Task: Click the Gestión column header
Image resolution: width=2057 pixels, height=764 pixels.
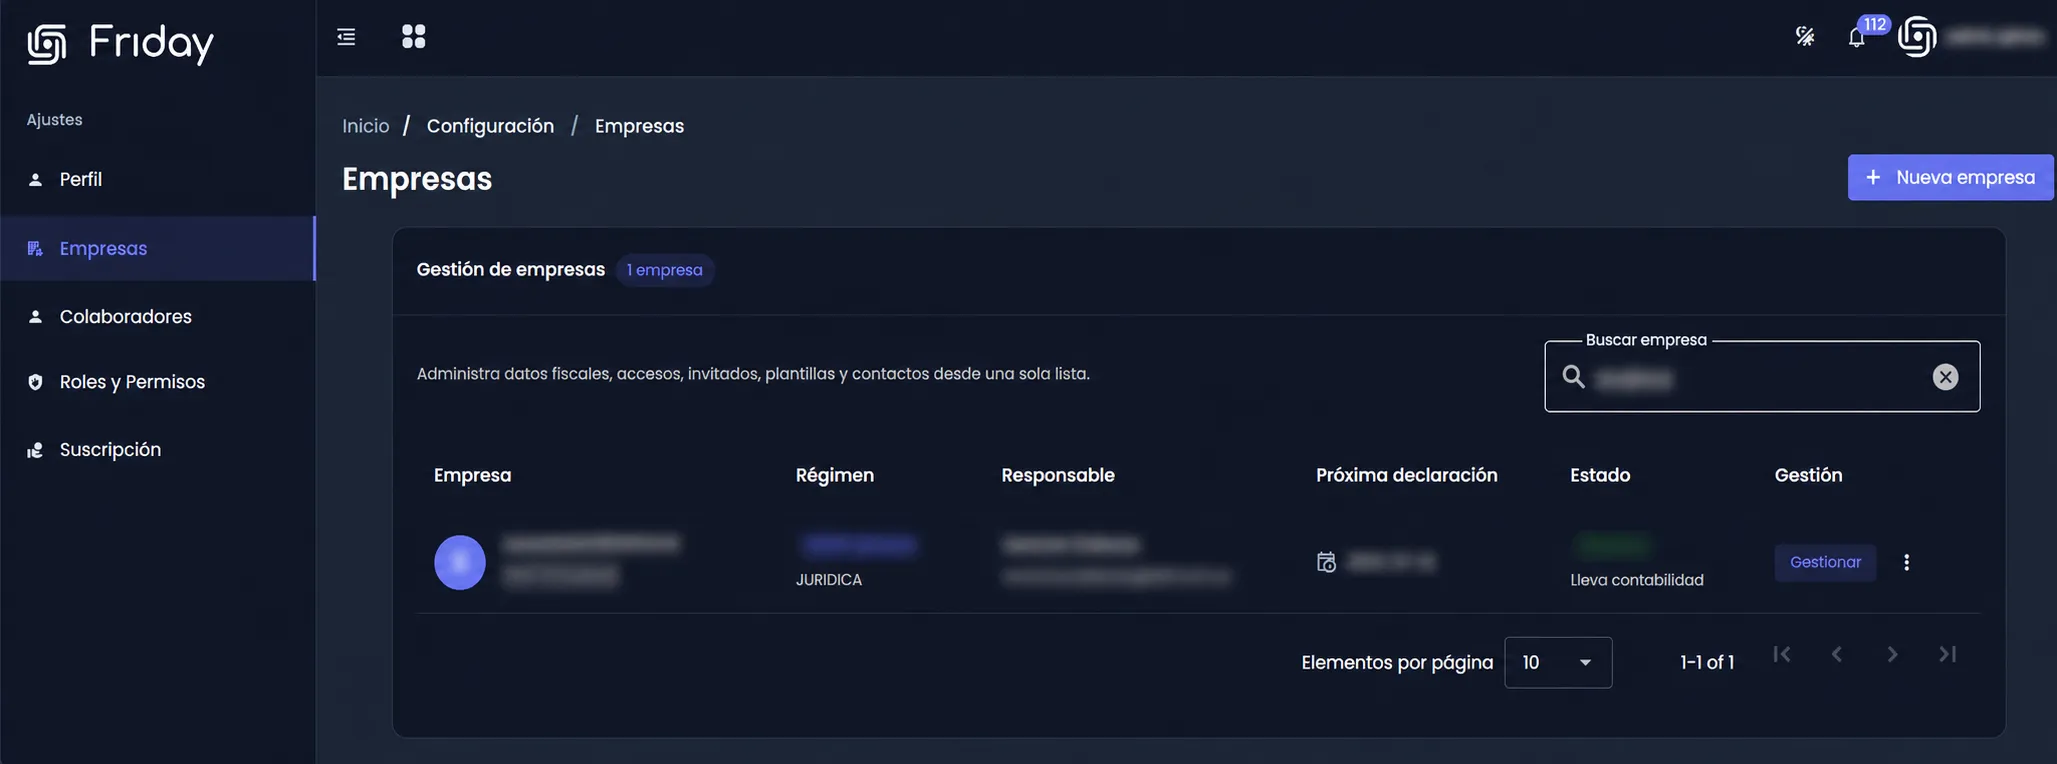Action: [x=1808, y=475]
